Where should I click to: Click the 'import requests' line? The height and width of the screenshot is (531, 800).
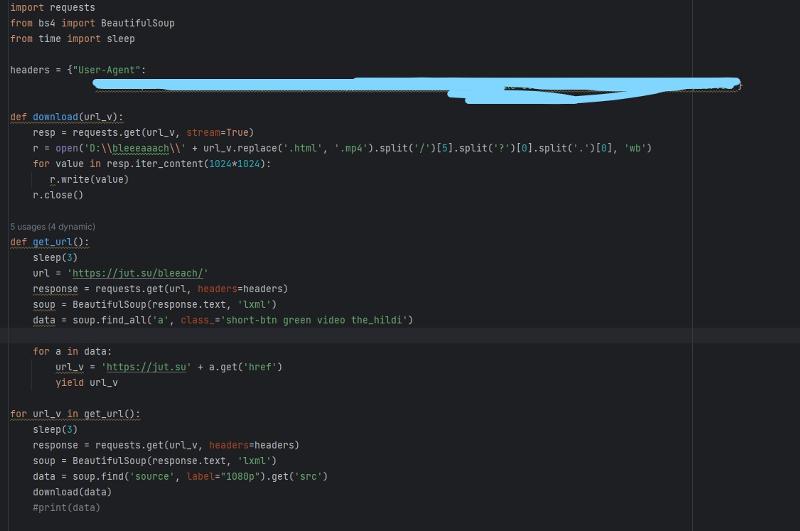click(52, 8)
